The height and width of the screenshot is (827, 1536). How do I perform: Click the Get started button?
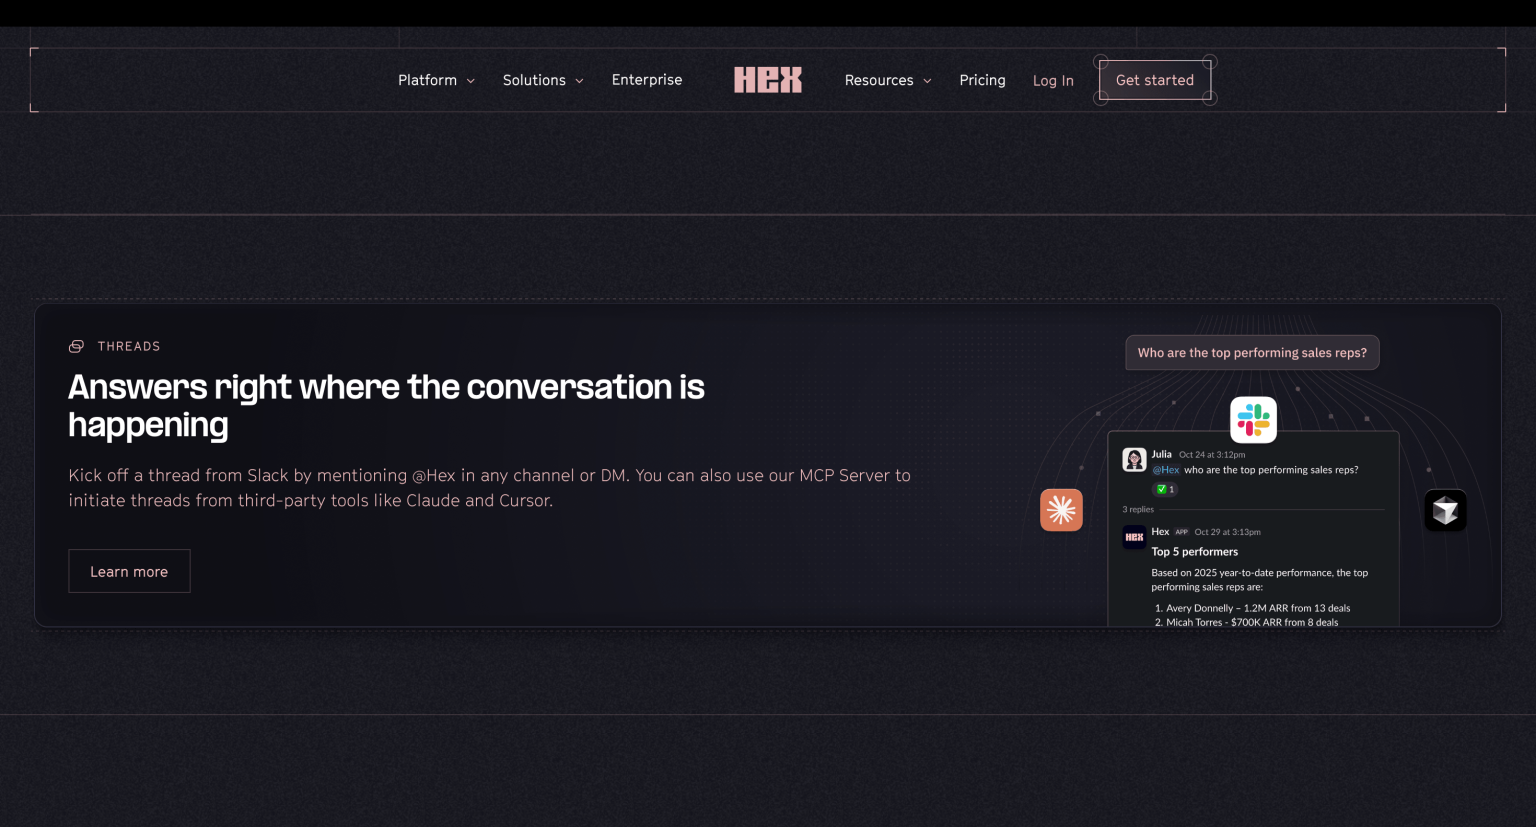pyautogui.click(x=1155, y=80)
